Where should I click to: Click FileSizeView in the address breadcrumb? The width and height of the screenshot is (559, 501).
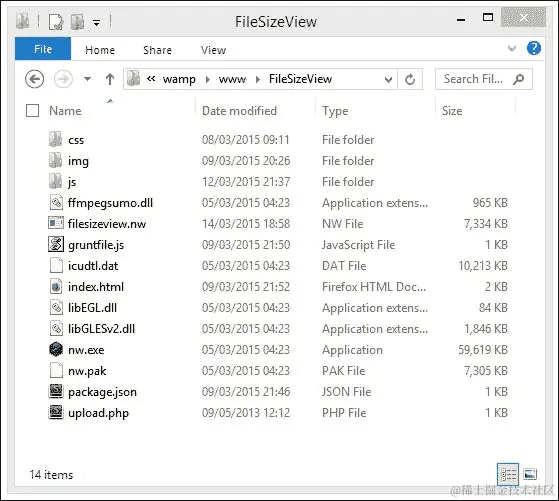(x=301, y=79)
